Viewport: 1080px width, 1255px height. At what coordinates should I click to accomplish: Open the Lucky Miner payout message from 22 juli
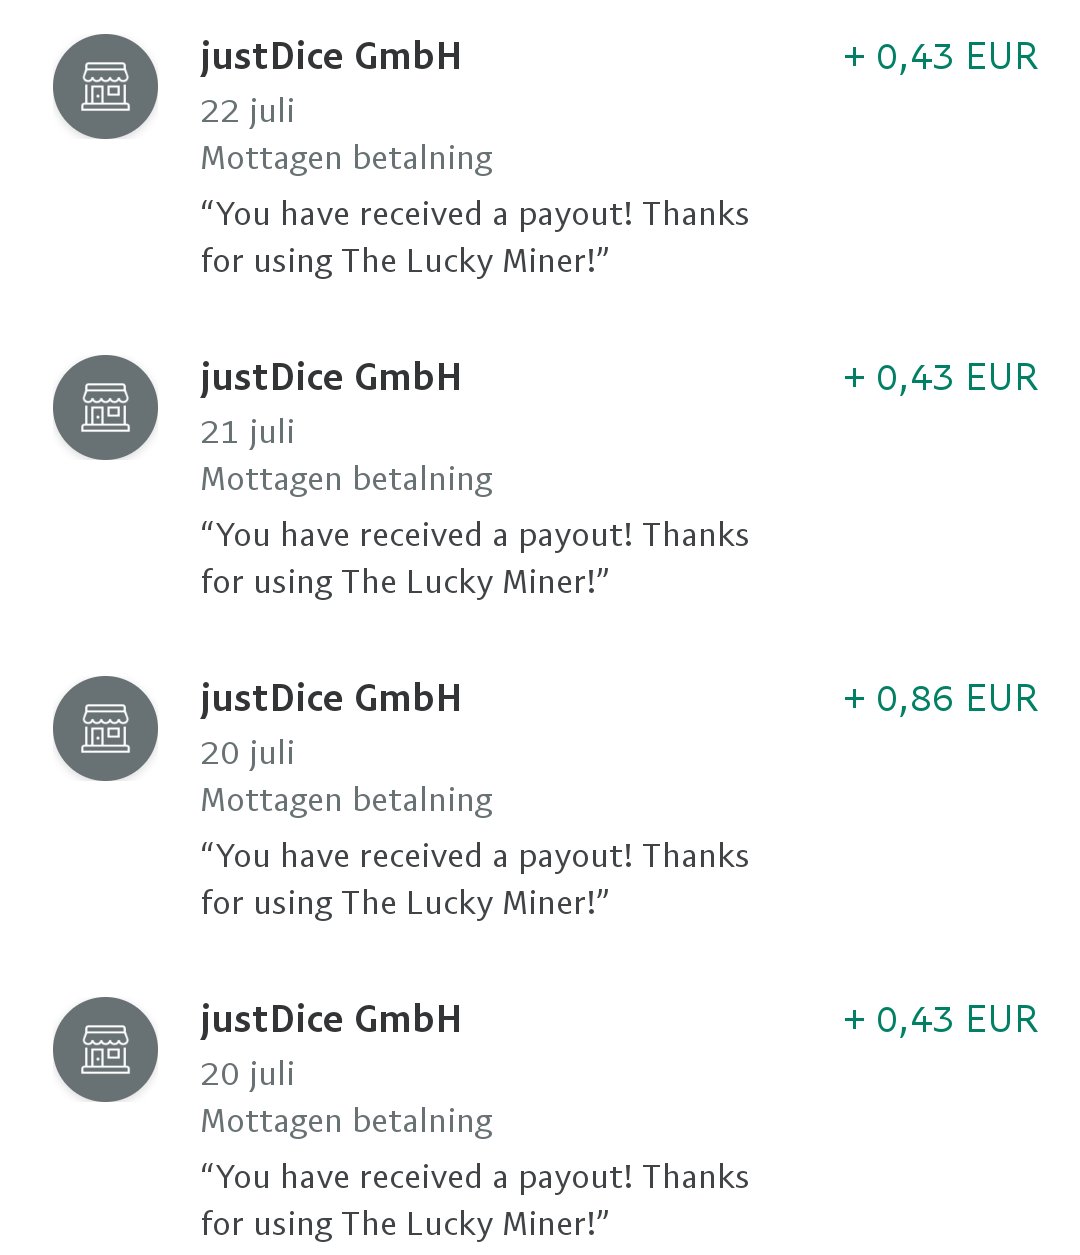(474, 238)
